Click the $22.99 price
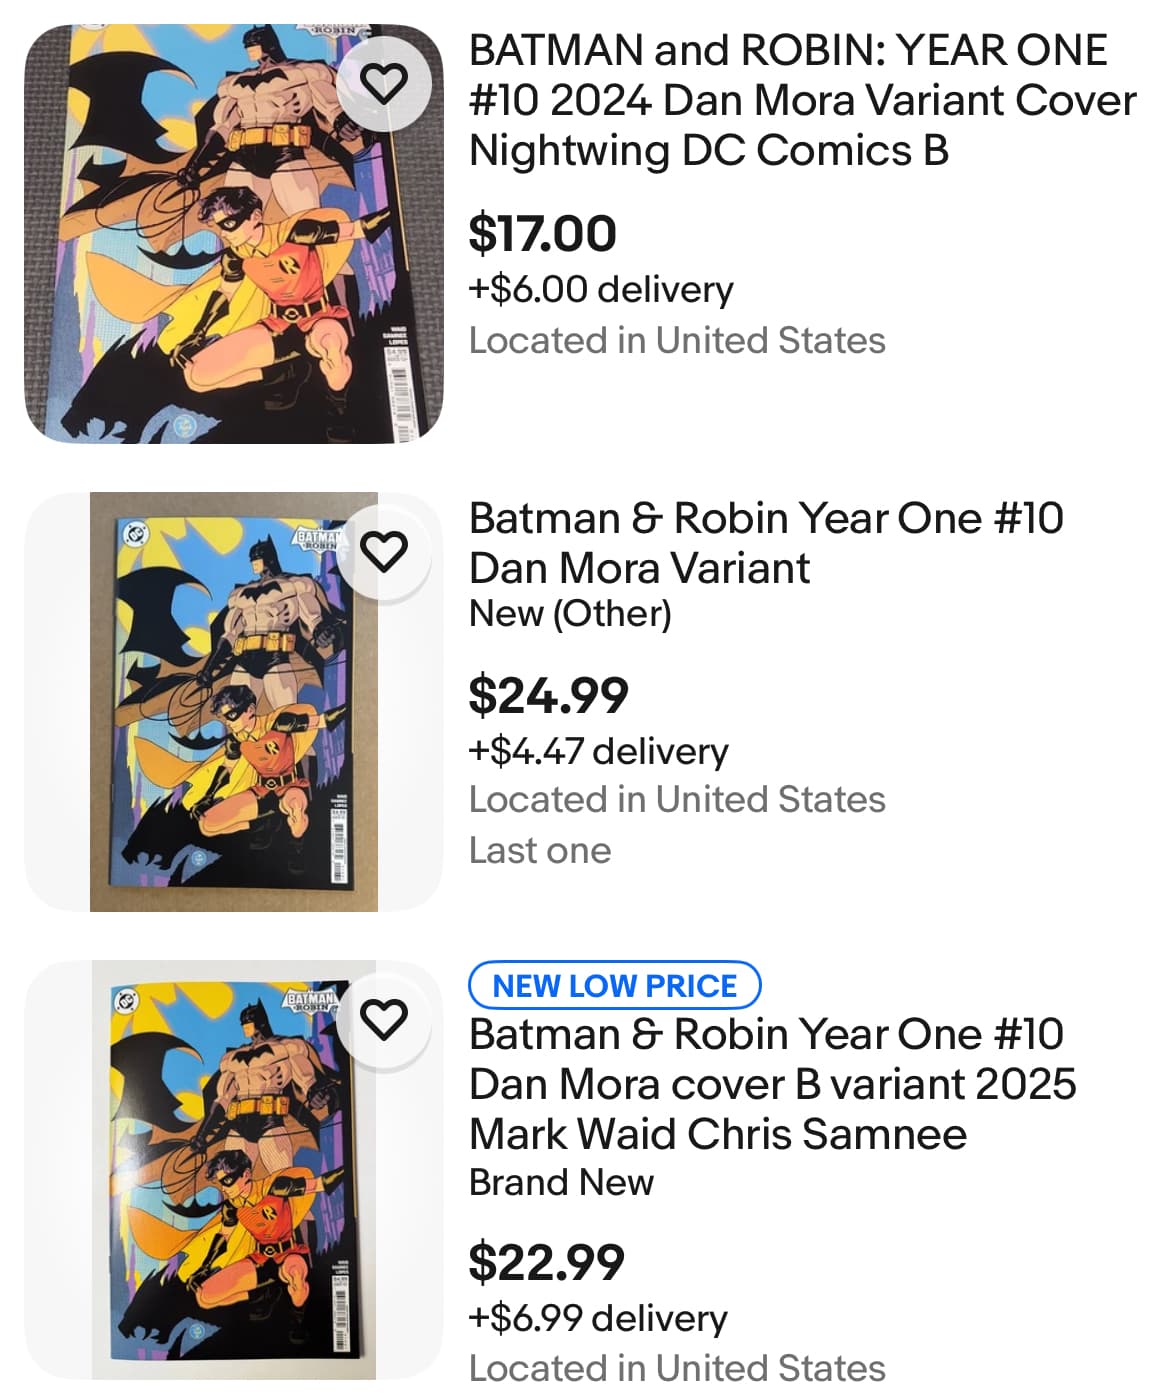Screen dimensions: 1154x1395 click(546, 1262)
